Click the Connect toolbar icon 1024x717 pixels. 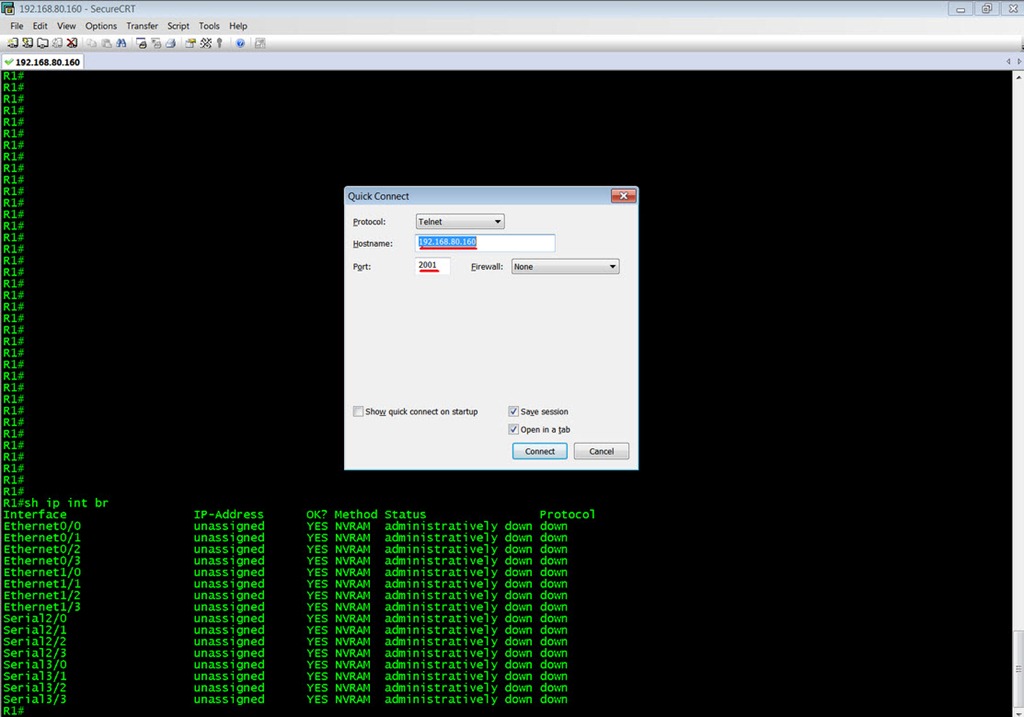(12, 43)
